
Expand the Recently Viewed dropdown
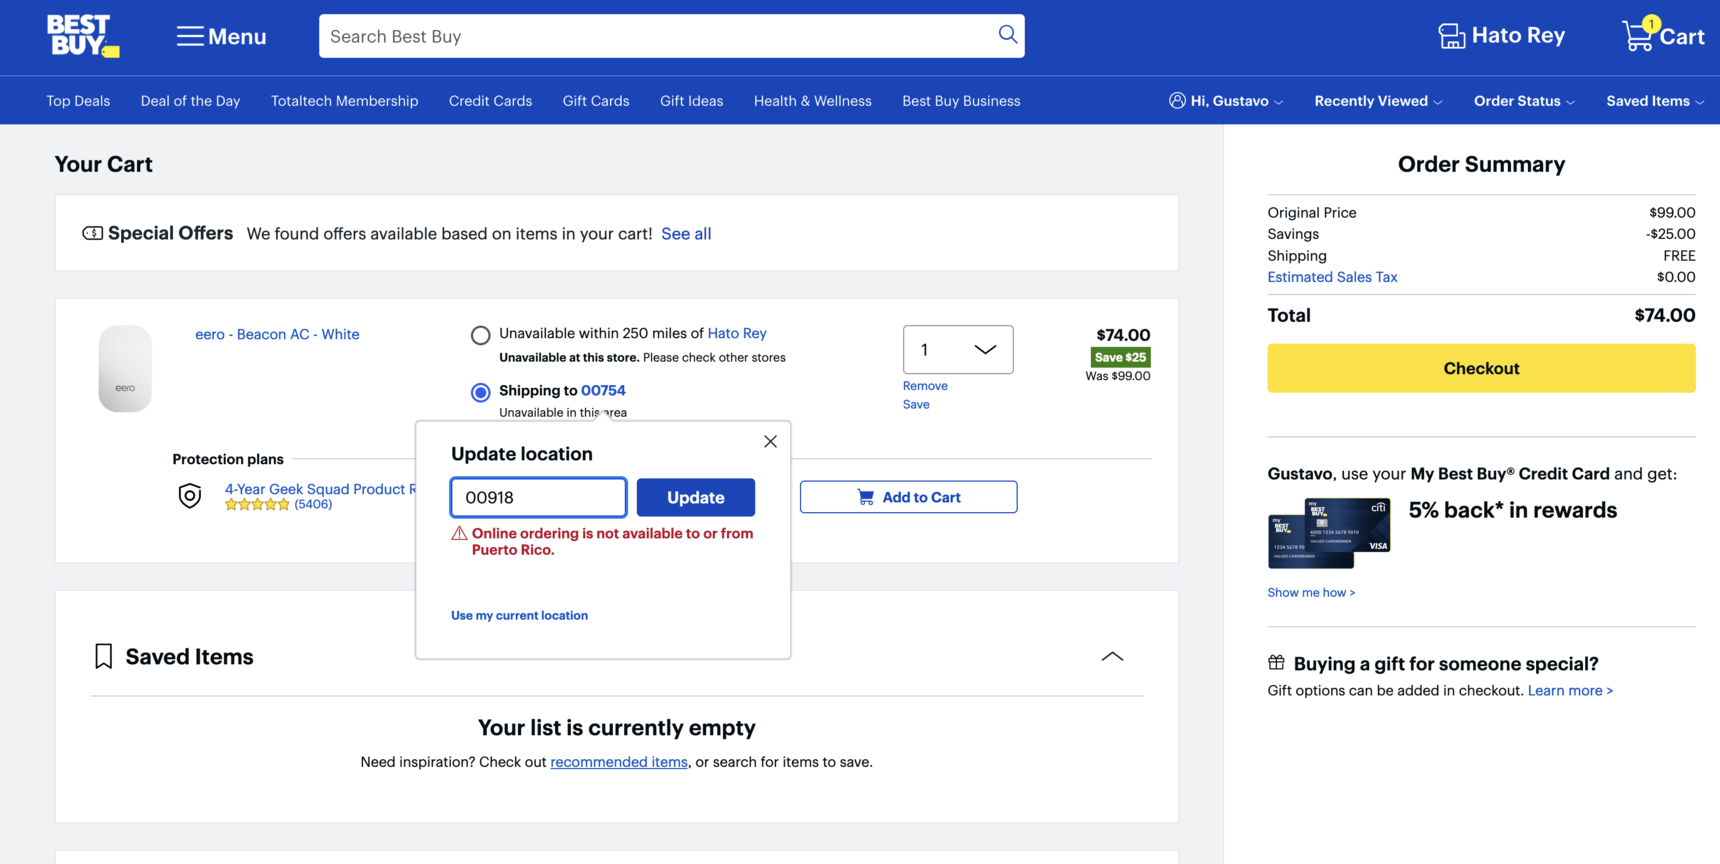(1378, 100)
